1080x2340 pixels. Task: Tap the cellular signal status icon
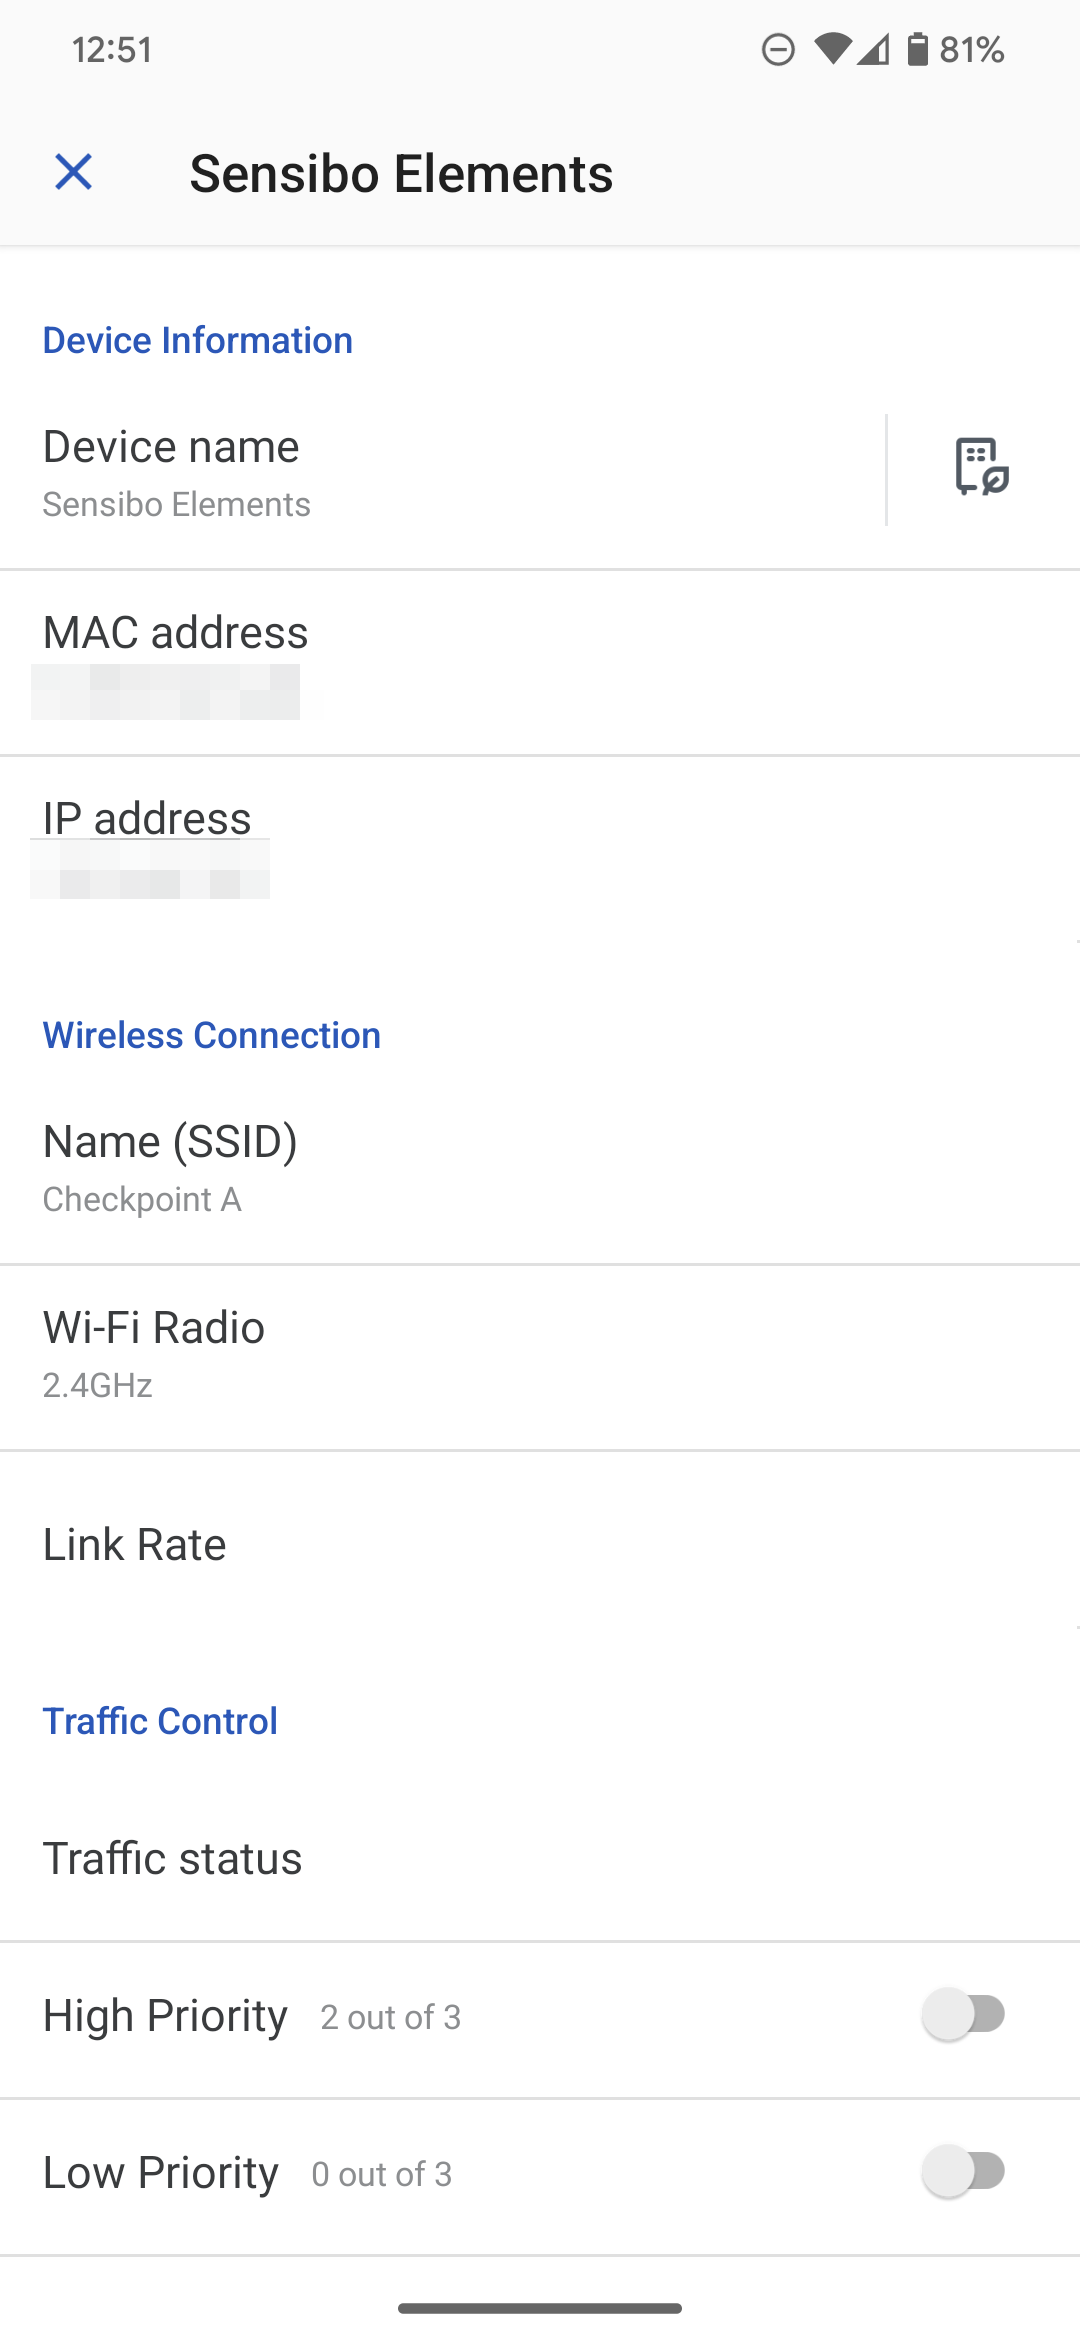[x=873, y=49]
